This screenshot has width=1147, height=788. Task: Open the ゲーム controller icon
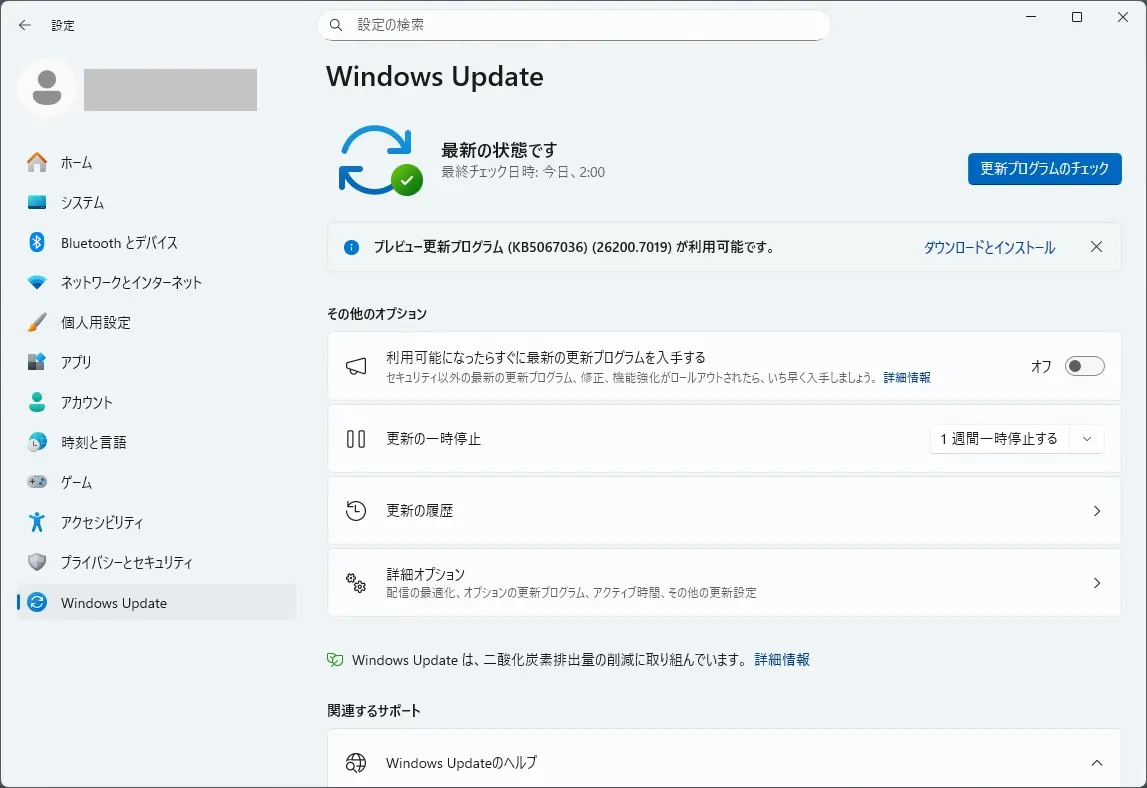(x=37, y=482)
